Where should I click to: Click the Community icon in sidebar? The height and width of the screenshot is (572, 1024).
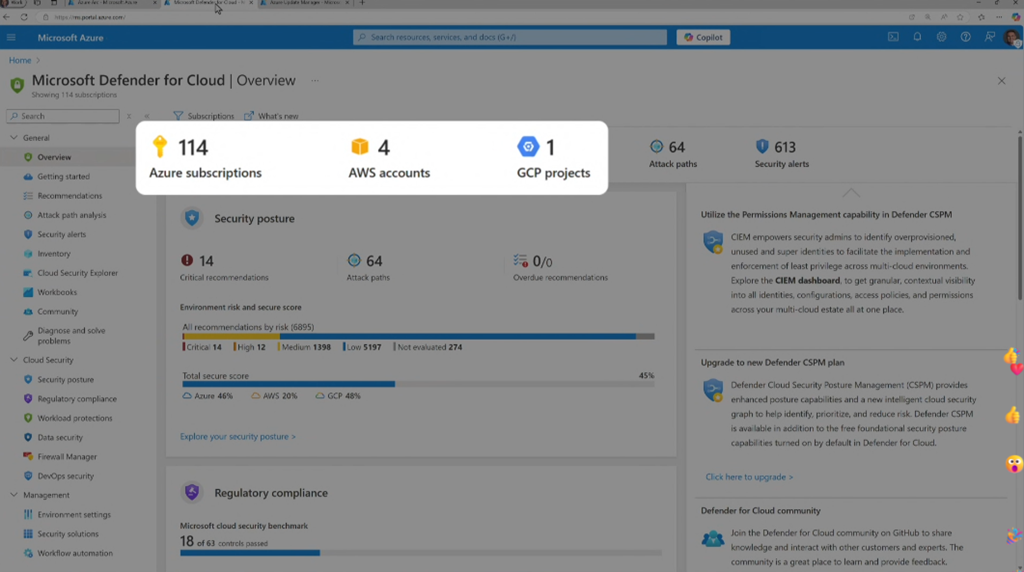[x=27, y=311]
